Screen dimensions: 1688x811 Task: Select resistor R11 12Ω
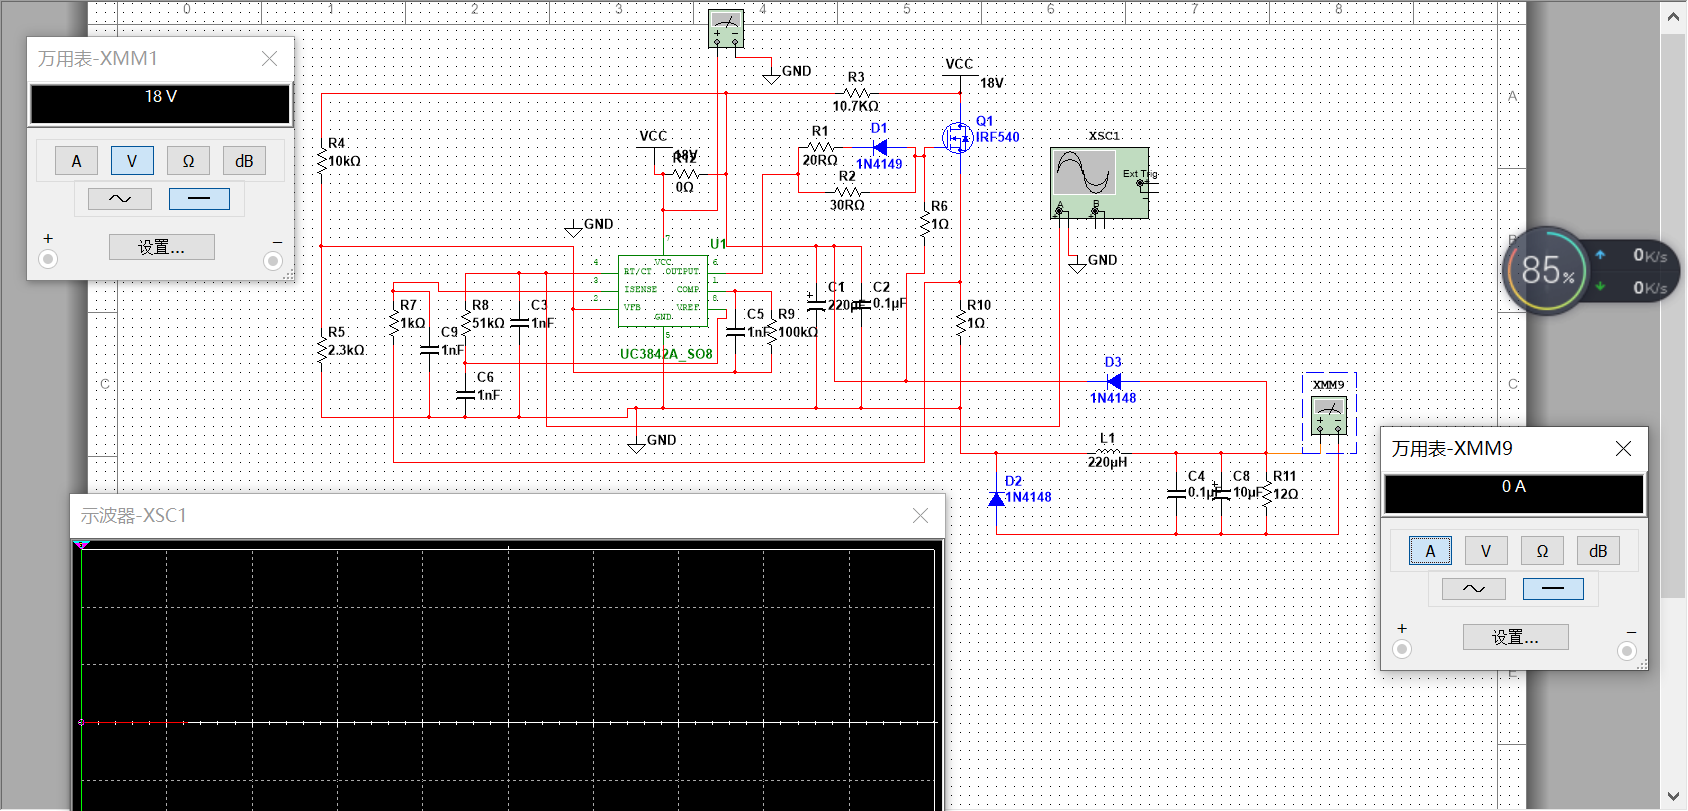coord(1266,493)
